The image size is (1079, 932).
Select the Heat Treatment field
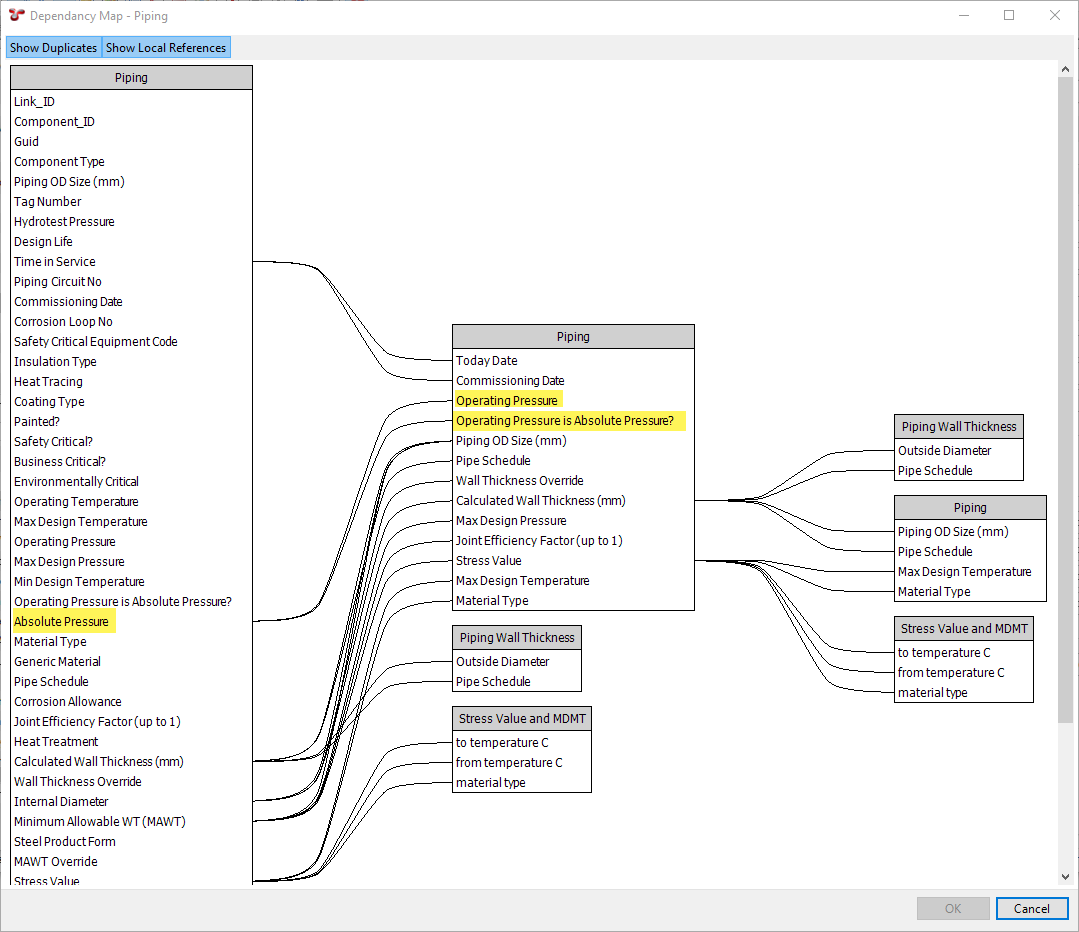[56, 741]
